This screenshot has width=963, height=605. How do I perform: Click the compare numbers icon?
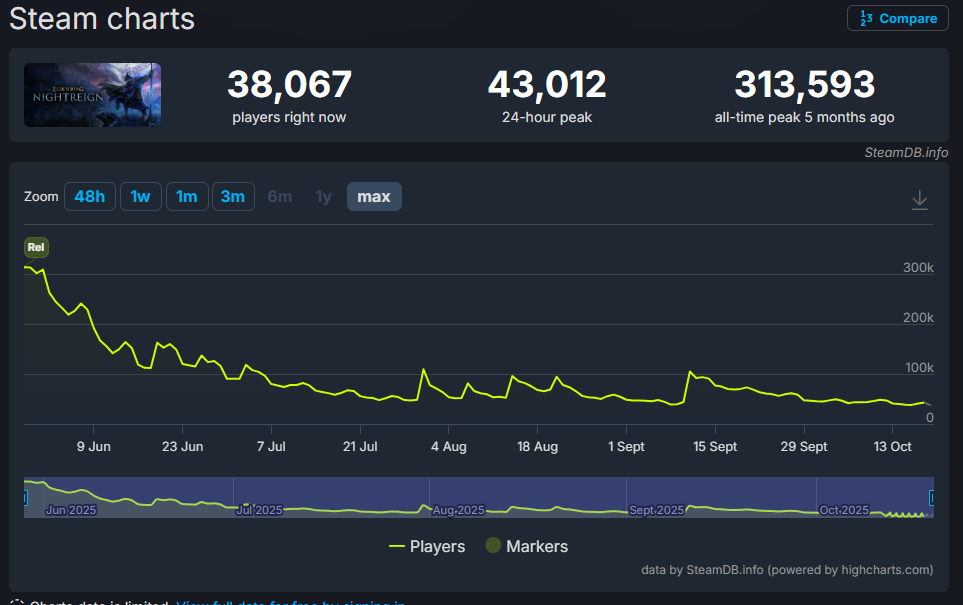(866, 18)
